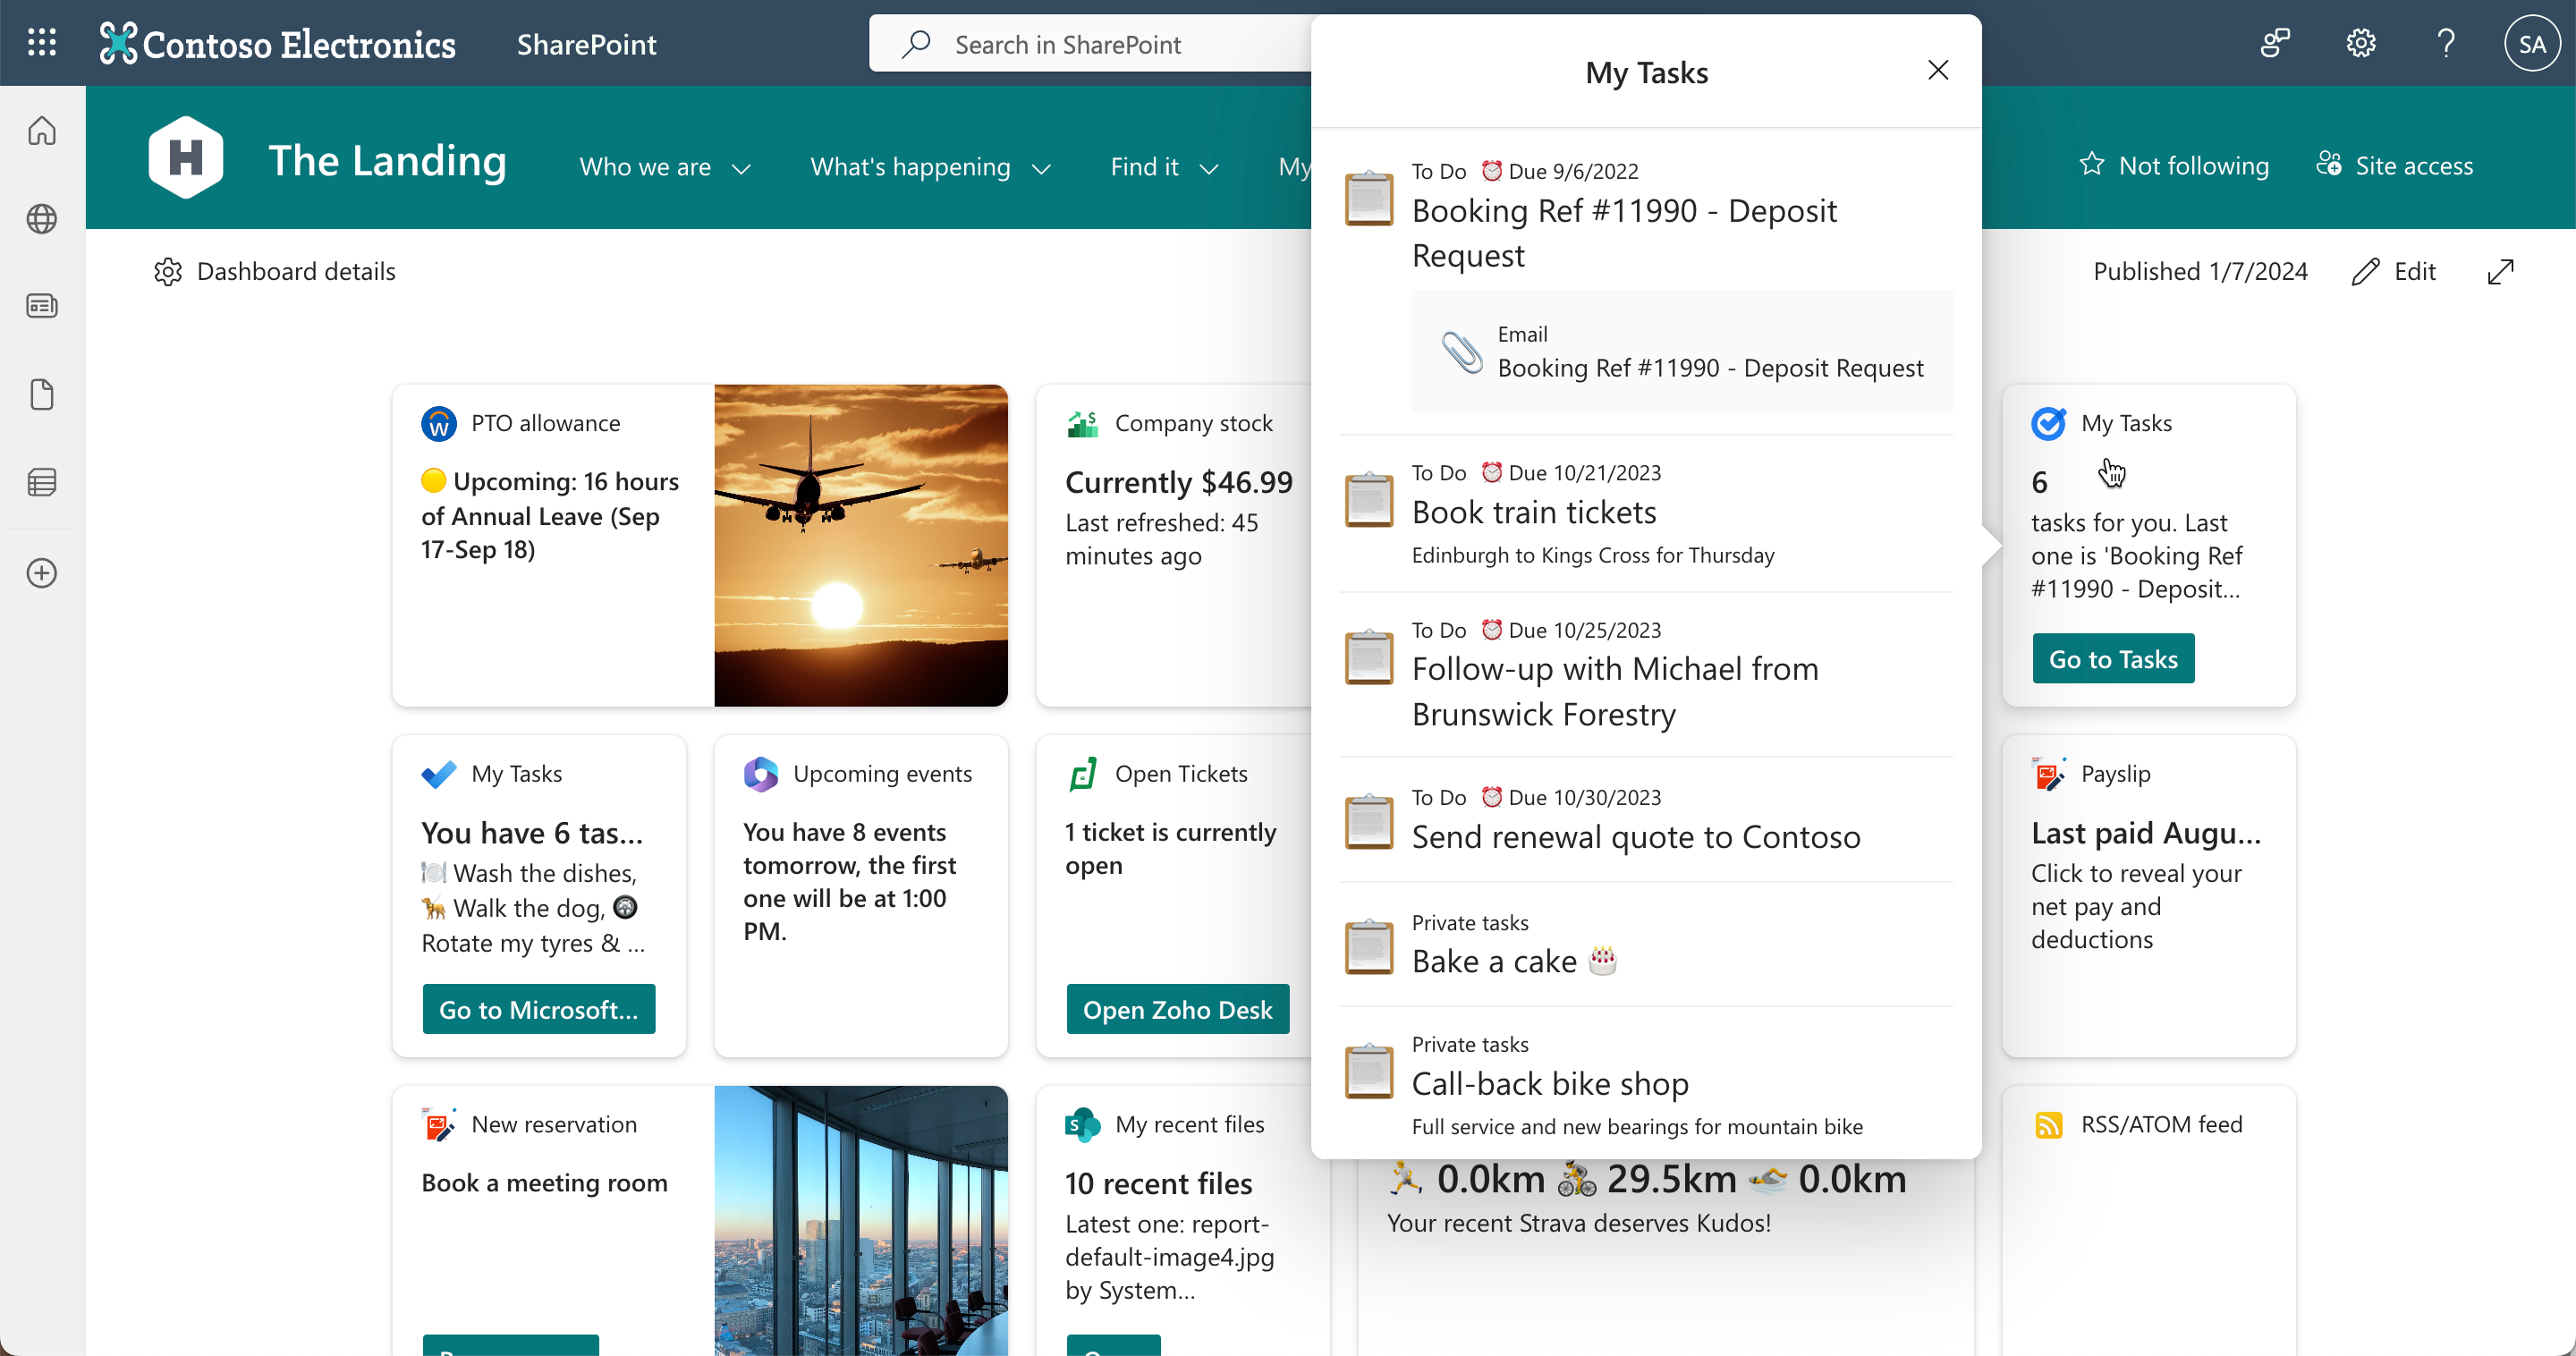Open the SA account avatar

(2531, 43)
